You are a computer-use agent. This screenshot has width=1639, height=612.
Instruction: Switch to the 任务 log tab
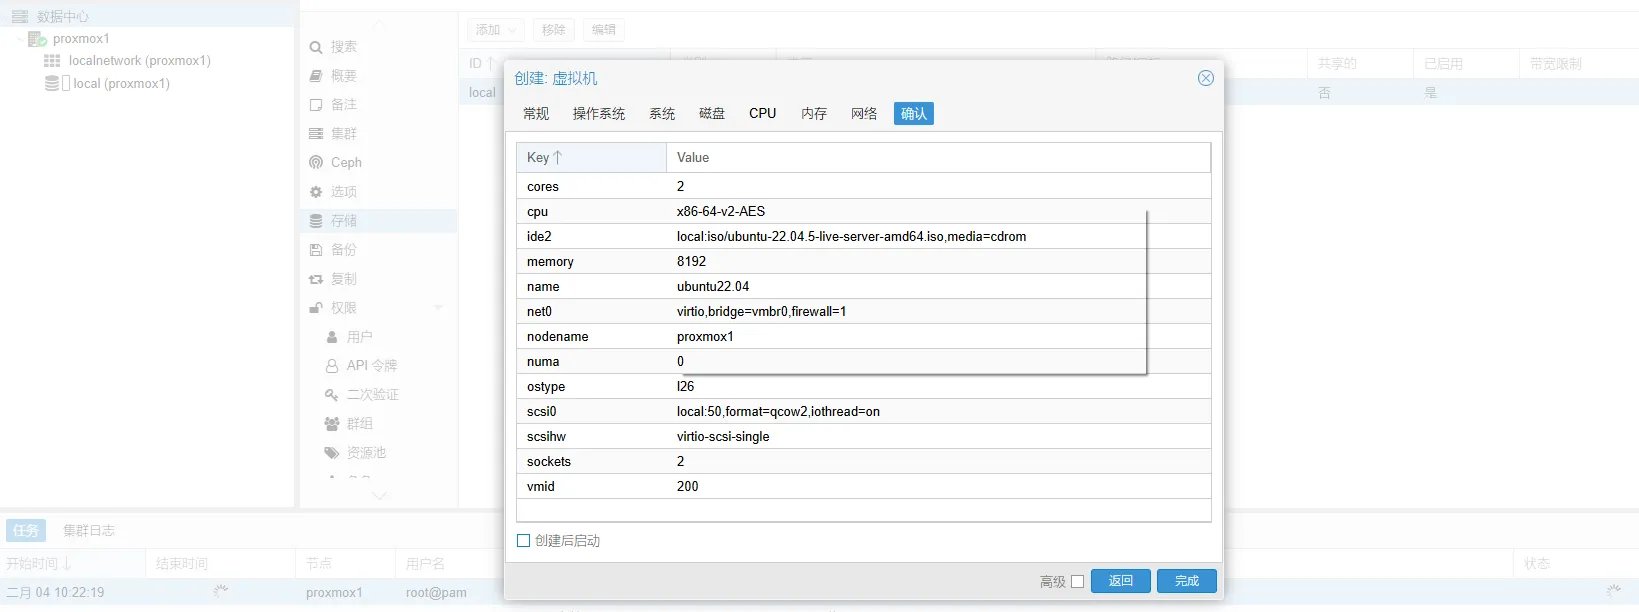[26, 531]
